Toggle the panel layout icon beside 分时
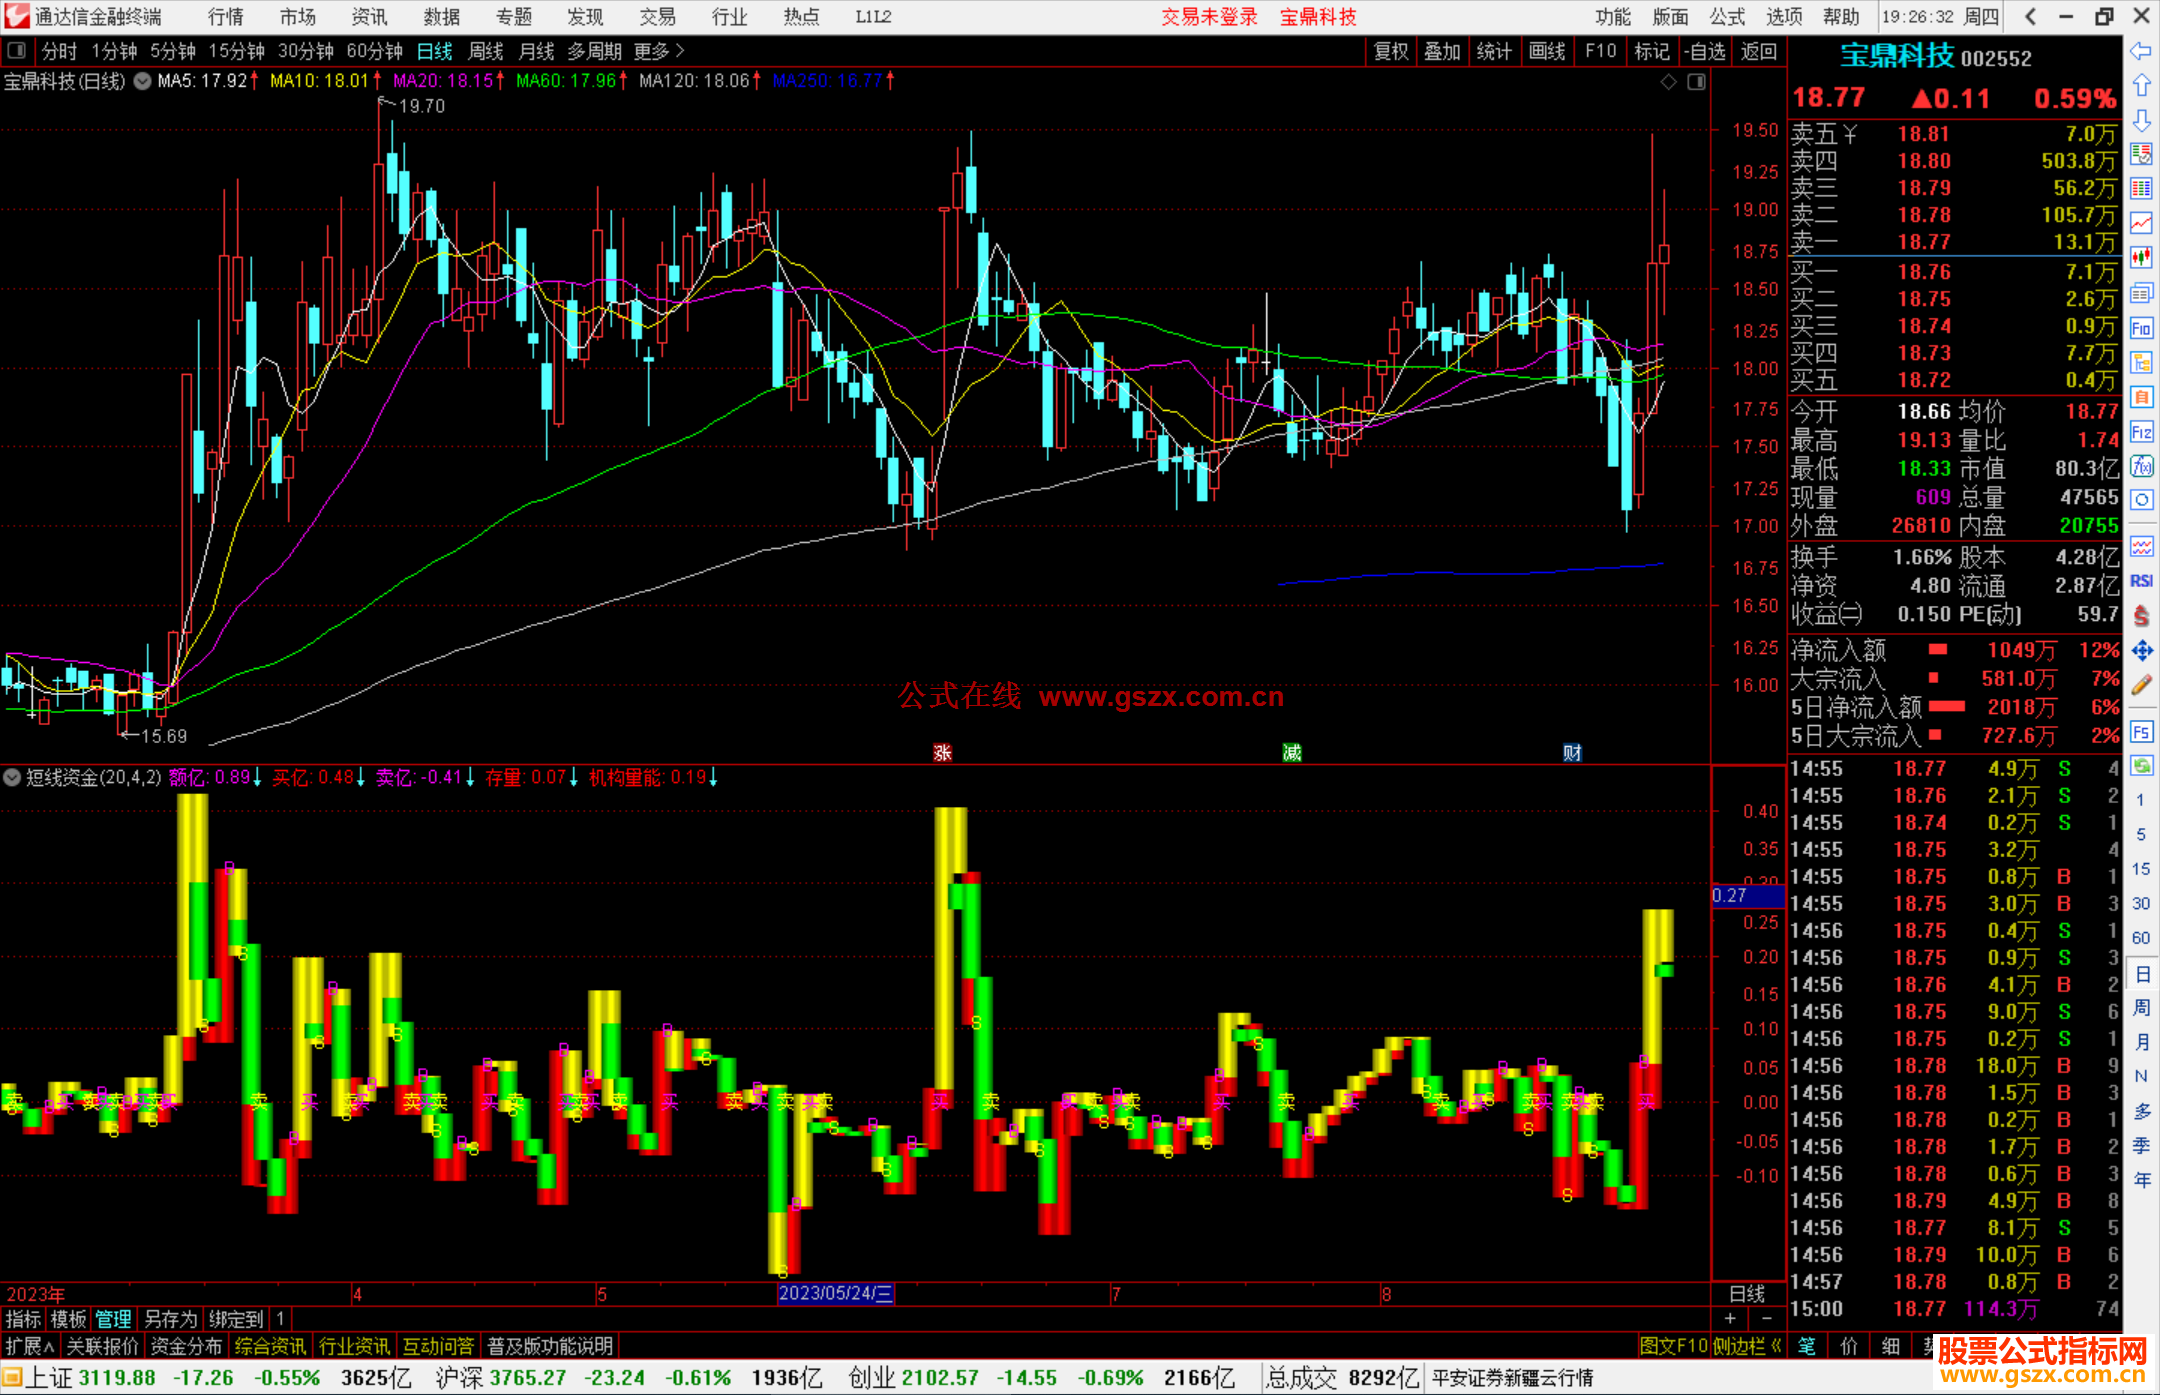 [x=17, y=51]
